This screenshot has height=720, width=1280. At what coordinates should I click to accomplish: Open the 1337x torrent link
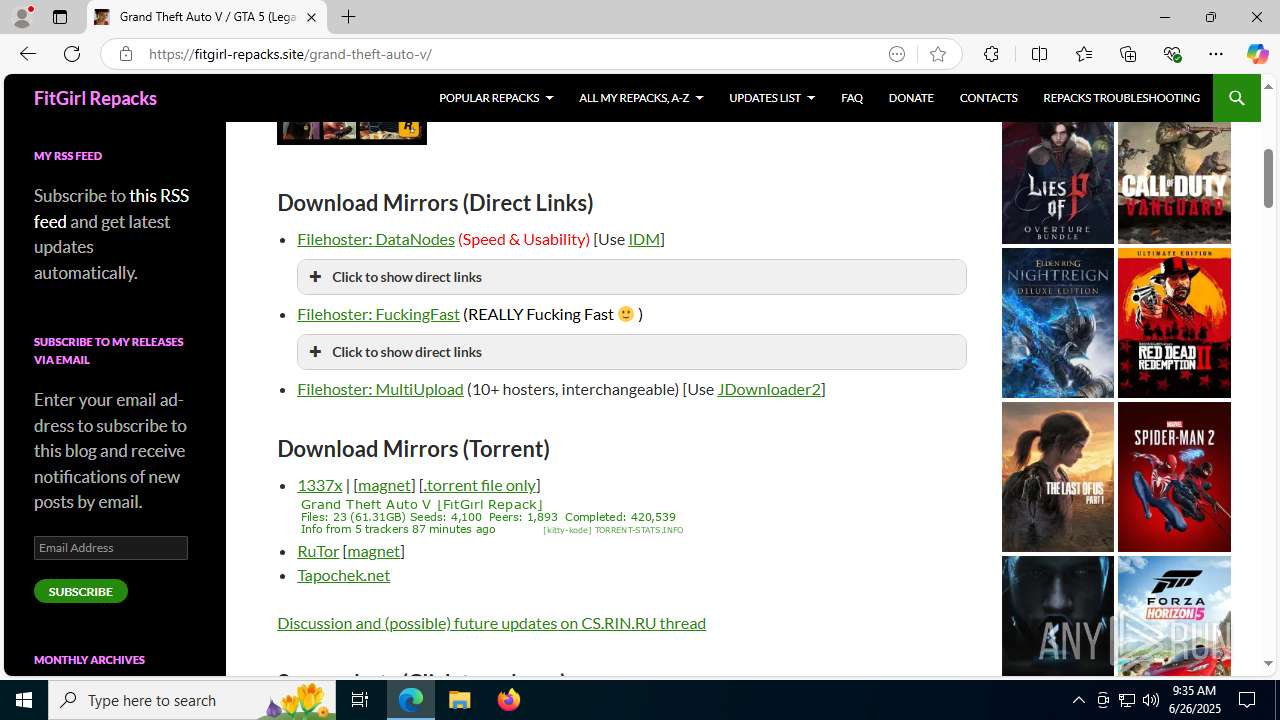319,485
